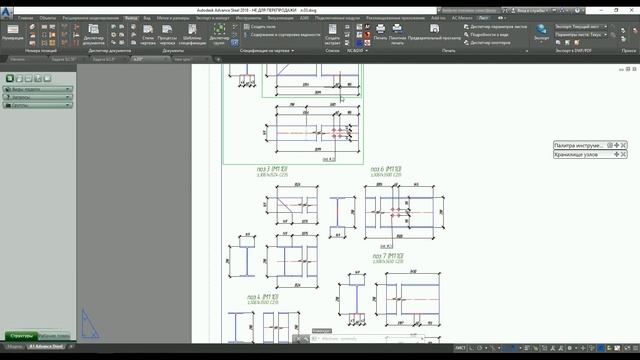Viewport: 640px width, 360px height.
Task: Click the Экспорт globe icon
Action: (542, 32)
